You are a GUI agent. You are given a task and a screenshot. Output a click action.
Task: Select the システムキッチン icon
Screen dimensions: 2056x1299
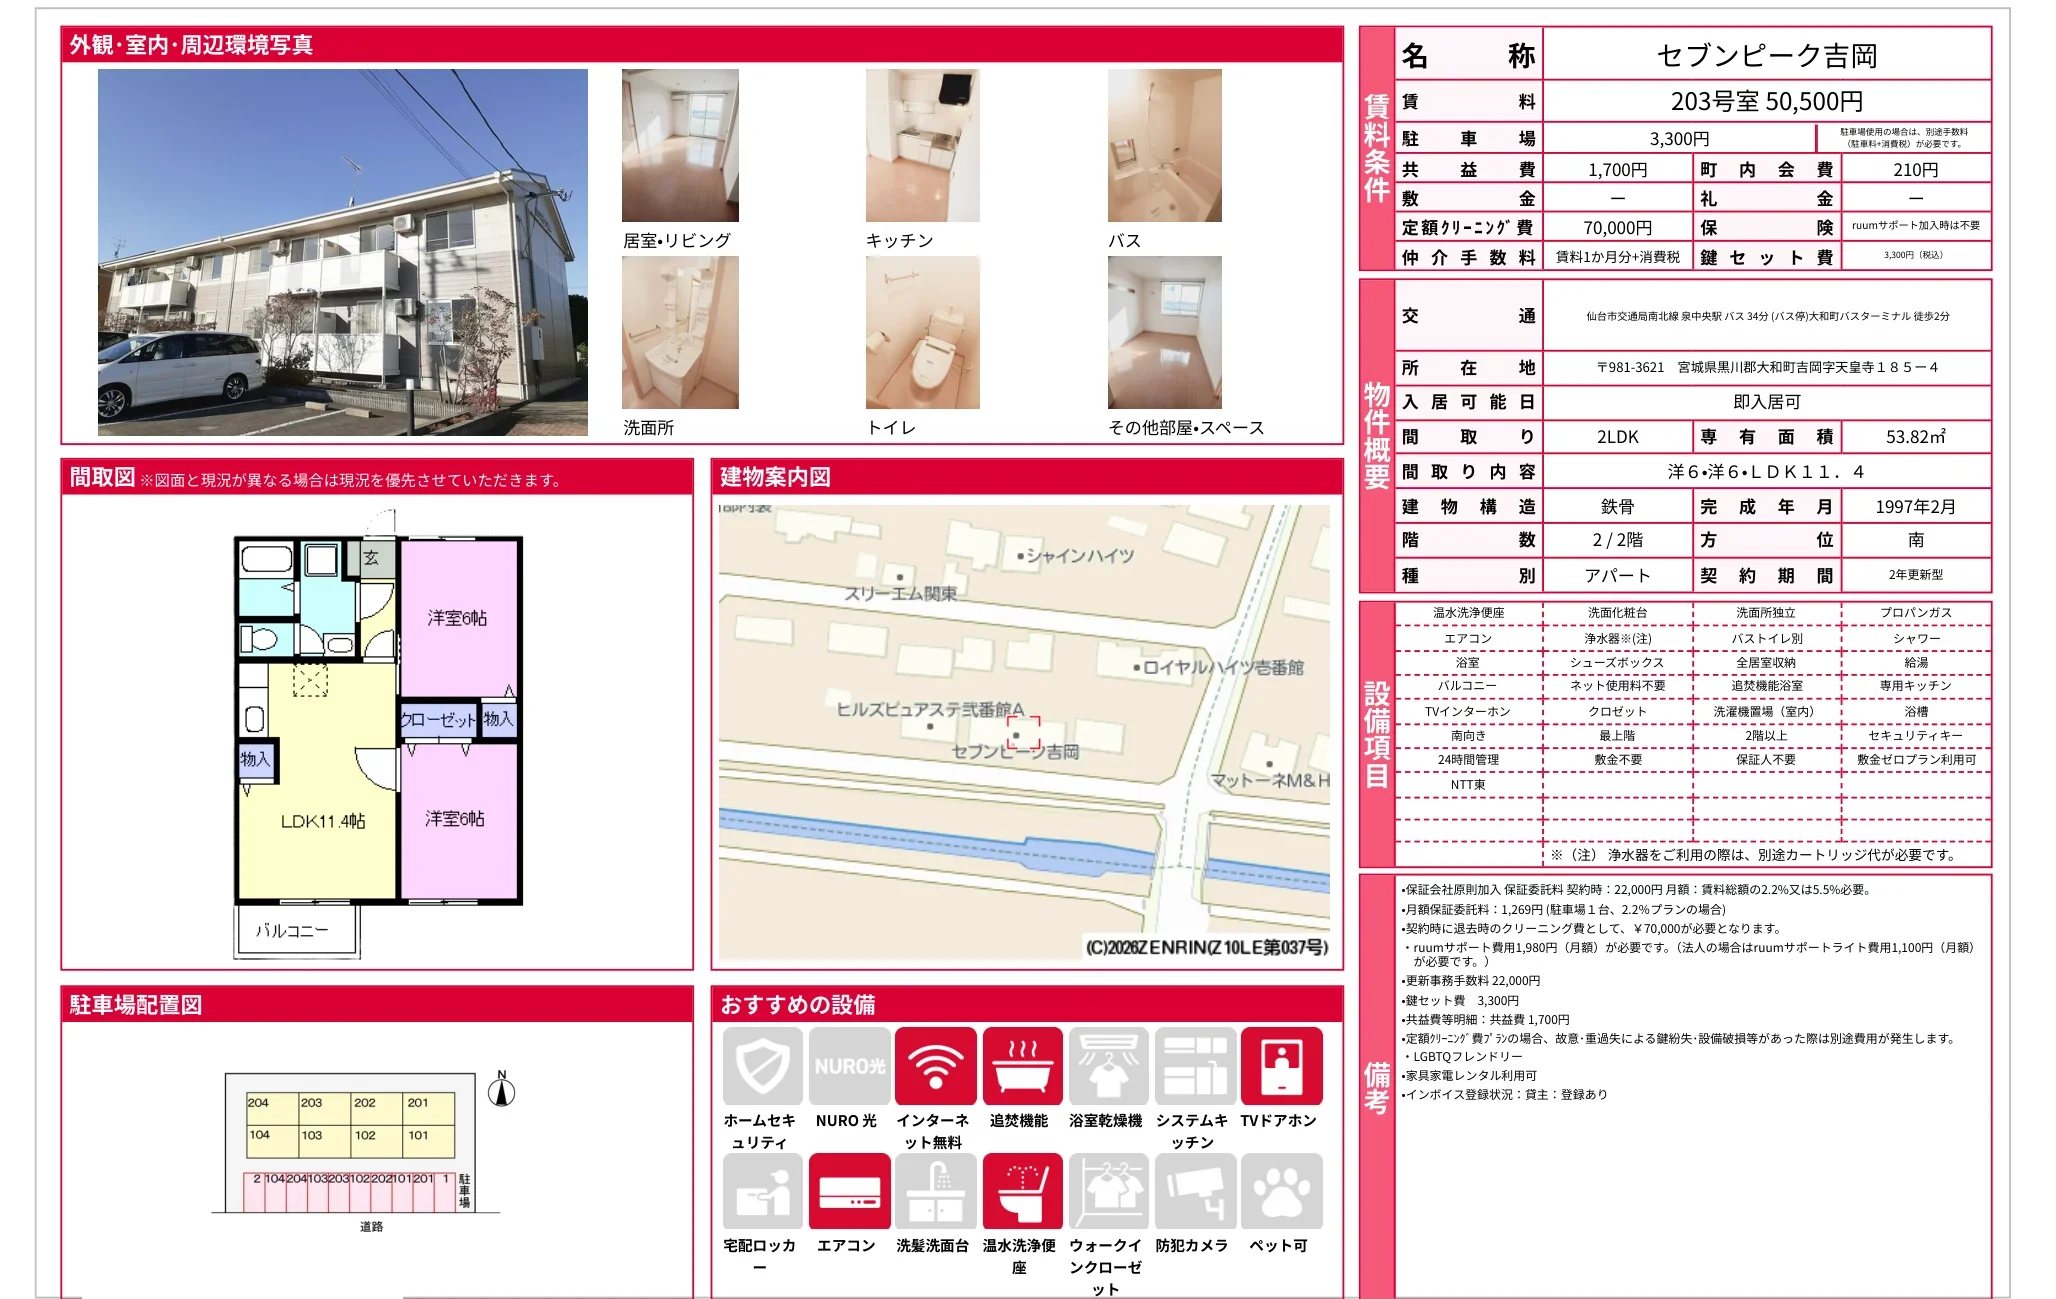tap(1194, 1066)
